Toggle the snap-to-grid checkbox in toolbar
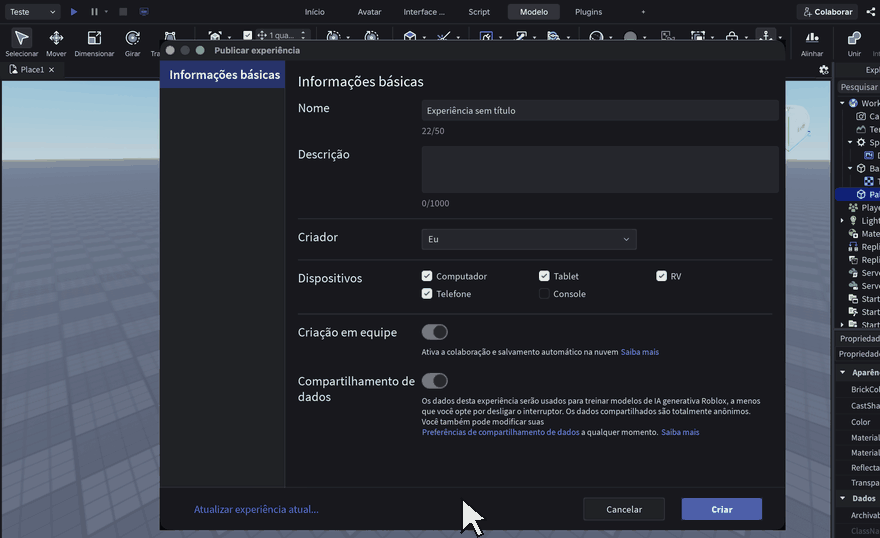This screenshot has width=880, height=538. [248, 35]
